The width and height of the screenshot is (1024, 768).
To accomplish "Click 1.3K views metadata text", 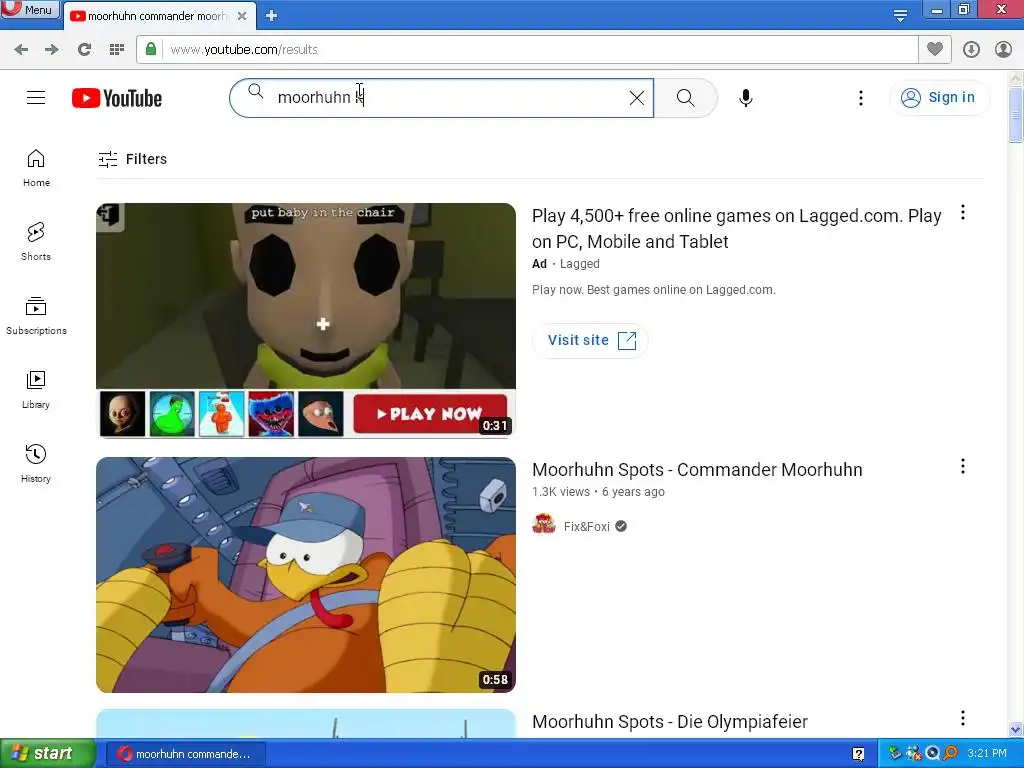I will point(560,492).
